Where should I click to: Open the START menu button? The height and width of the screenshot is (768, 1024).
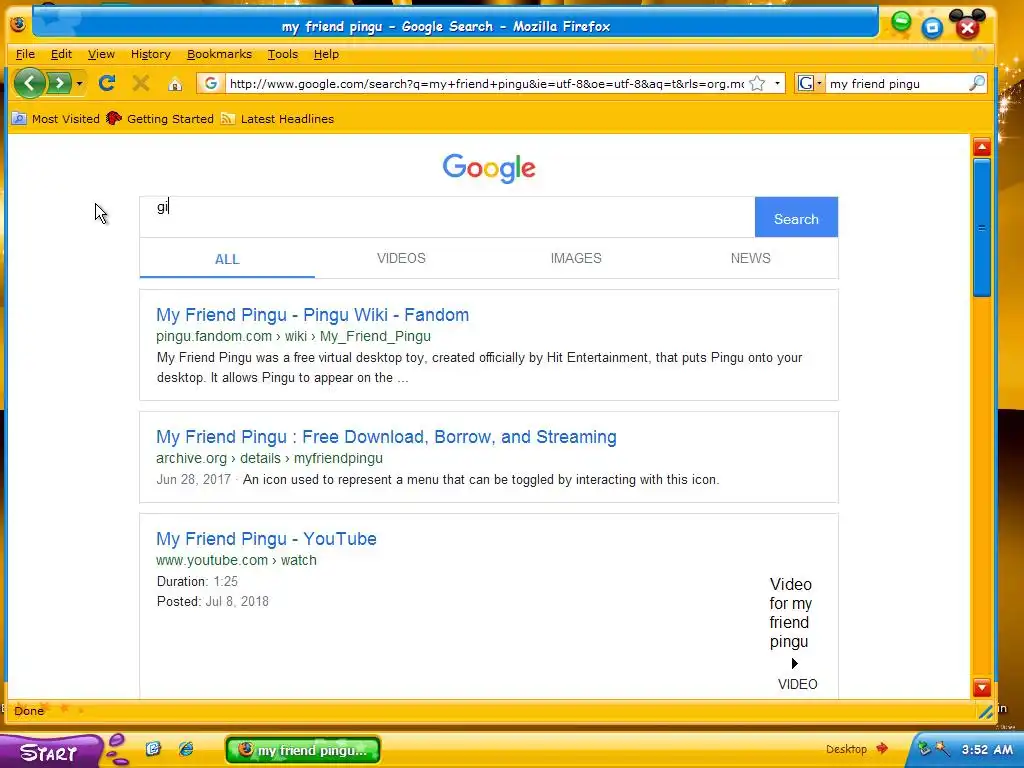(x=51, y=751)
